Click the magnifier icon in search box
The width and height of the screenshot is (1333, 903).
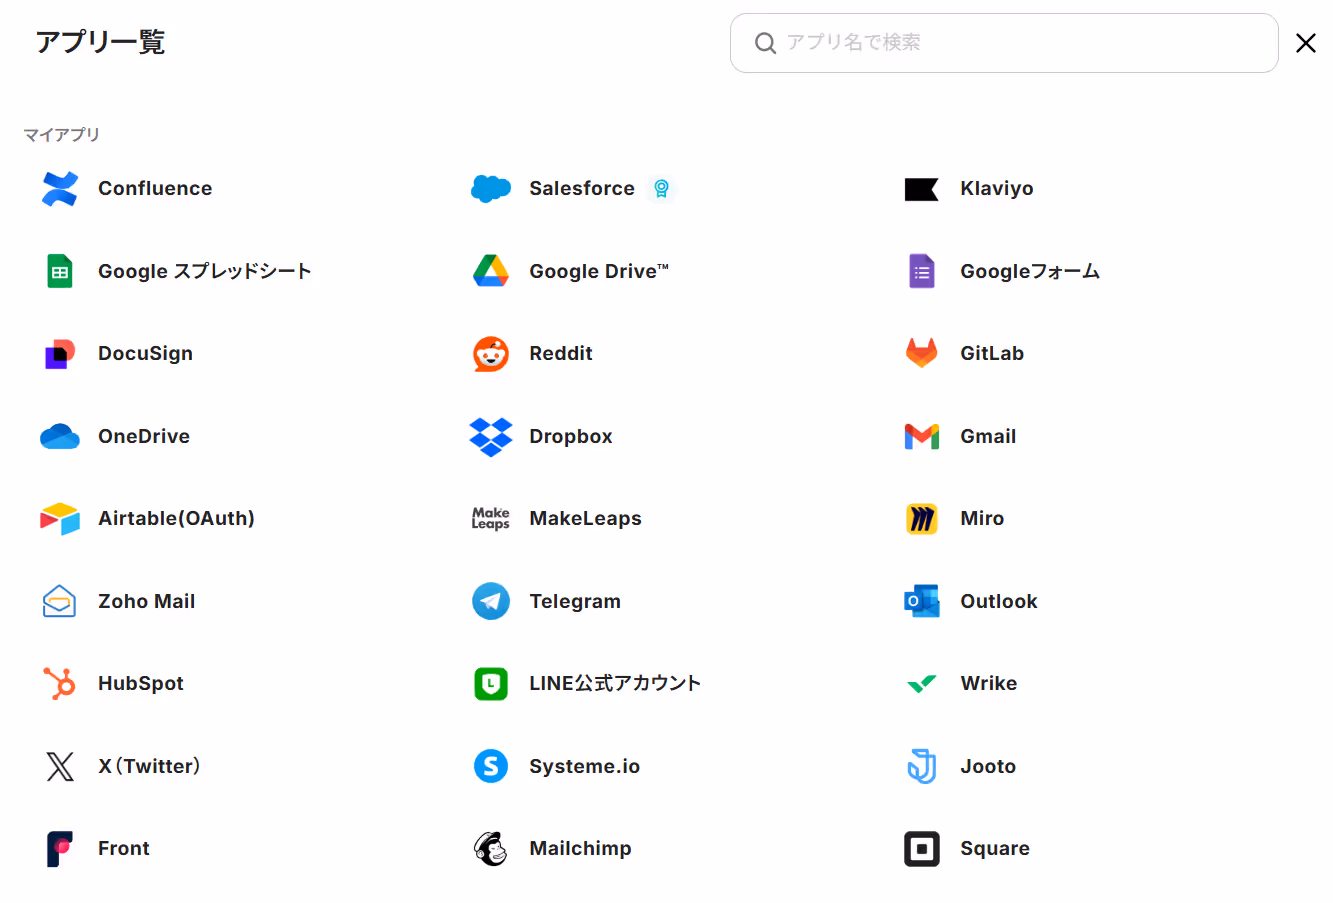click(765, 43)
